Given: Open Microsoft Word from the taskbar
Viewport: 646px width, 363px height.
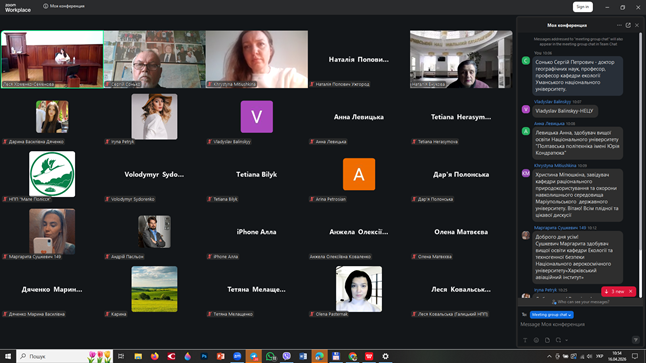Looking at the screenshot, I should [303, 356].
